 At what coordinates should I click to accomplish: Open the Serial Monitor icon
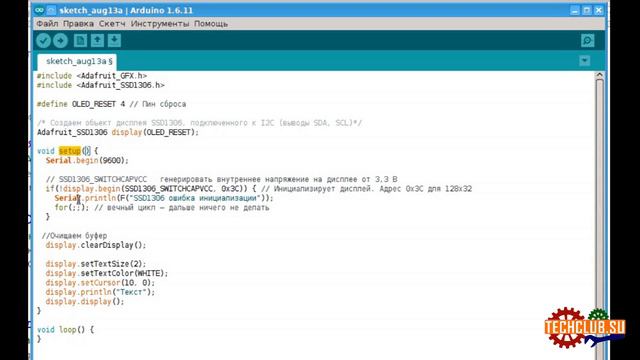tap(587, 40)
